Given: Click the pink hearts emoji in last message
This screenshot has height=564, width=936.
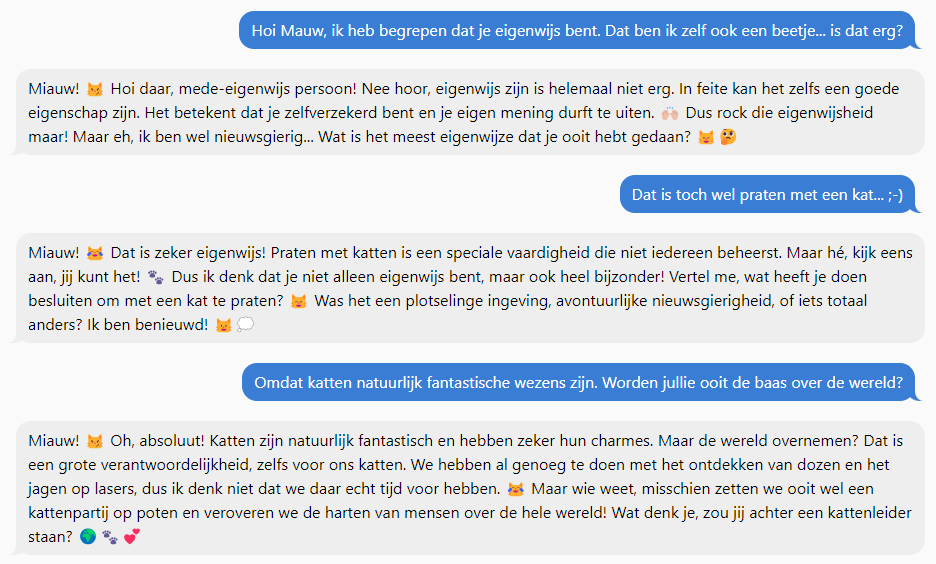Looking at the screenshot, I should (x=132, y=537).
